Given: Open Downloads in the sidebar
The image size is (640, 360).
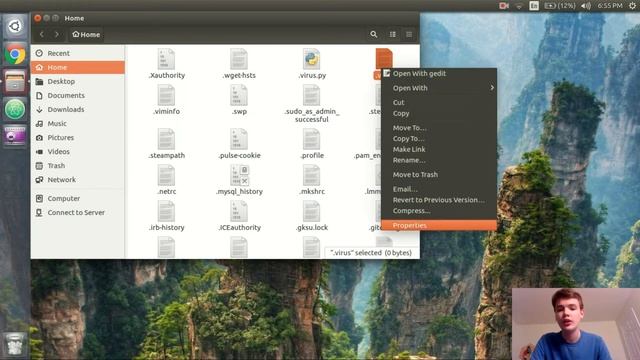Looking at the screenshot, I should pyautogui.click(x=78, y=109).
